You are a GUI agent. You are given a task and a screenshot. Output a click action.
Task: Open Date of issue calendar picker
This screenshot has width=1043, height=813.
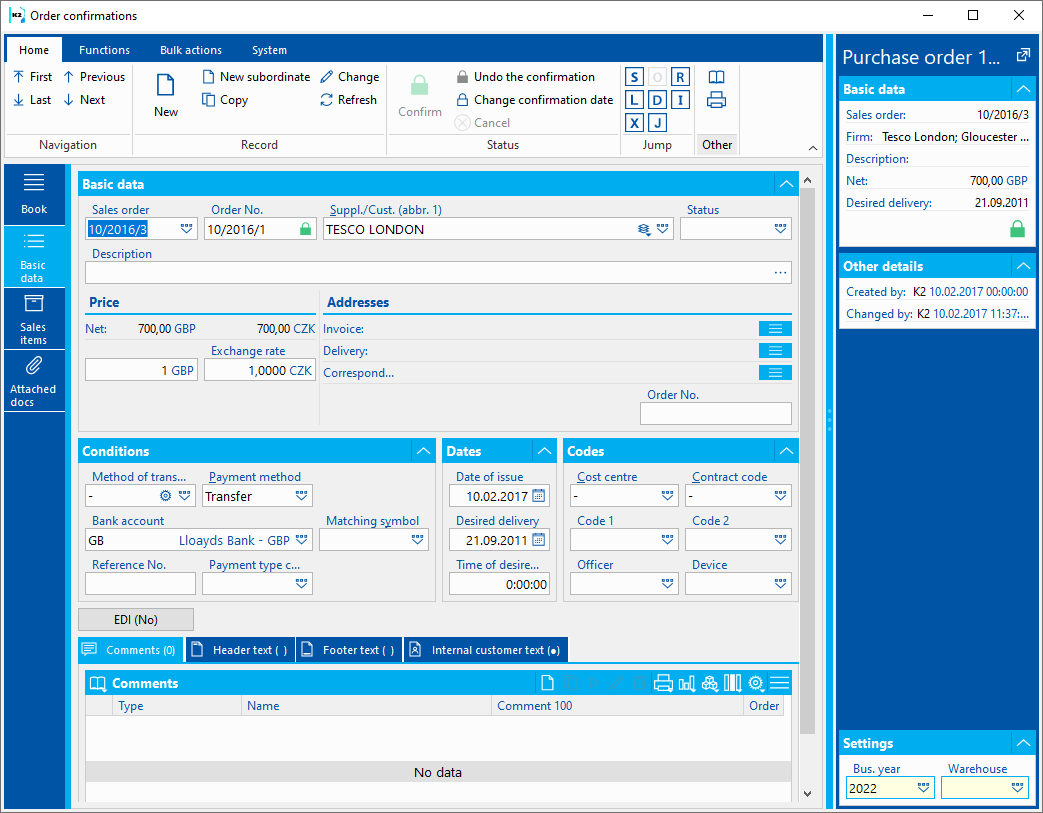pyautogui.click(x=539, y=496)
